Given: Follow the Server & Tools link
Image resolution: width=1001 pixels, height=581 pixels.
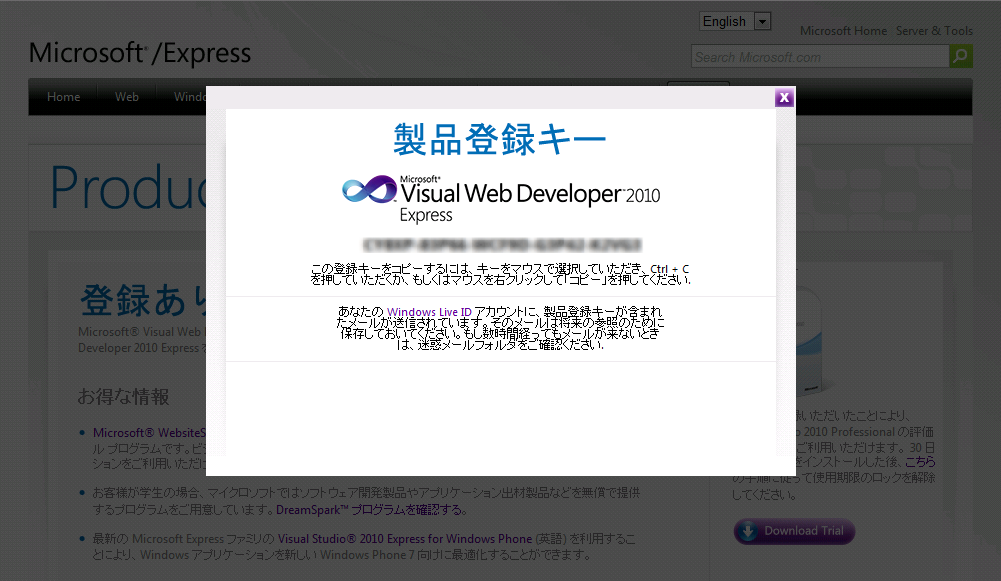Looking at the screenshot, I should (934, 31).
